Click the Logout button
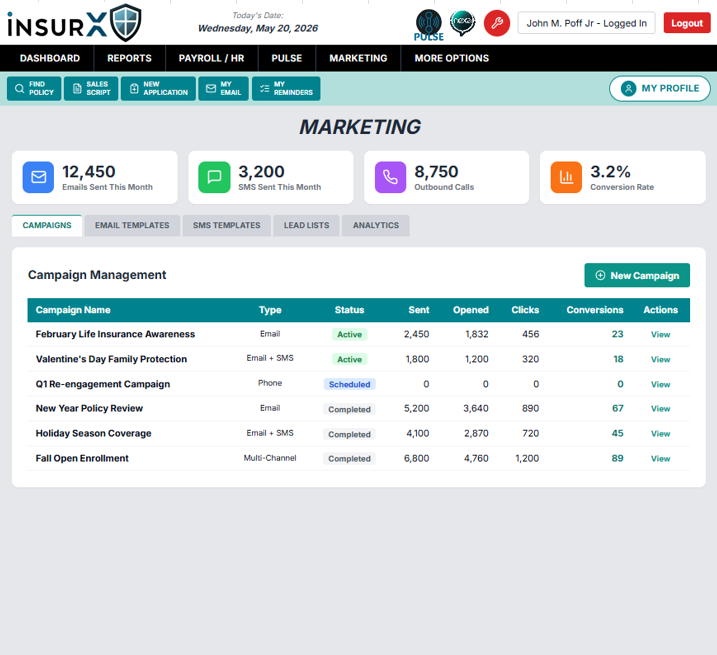The height and width of the screenshot is (655, 717). 687,23
